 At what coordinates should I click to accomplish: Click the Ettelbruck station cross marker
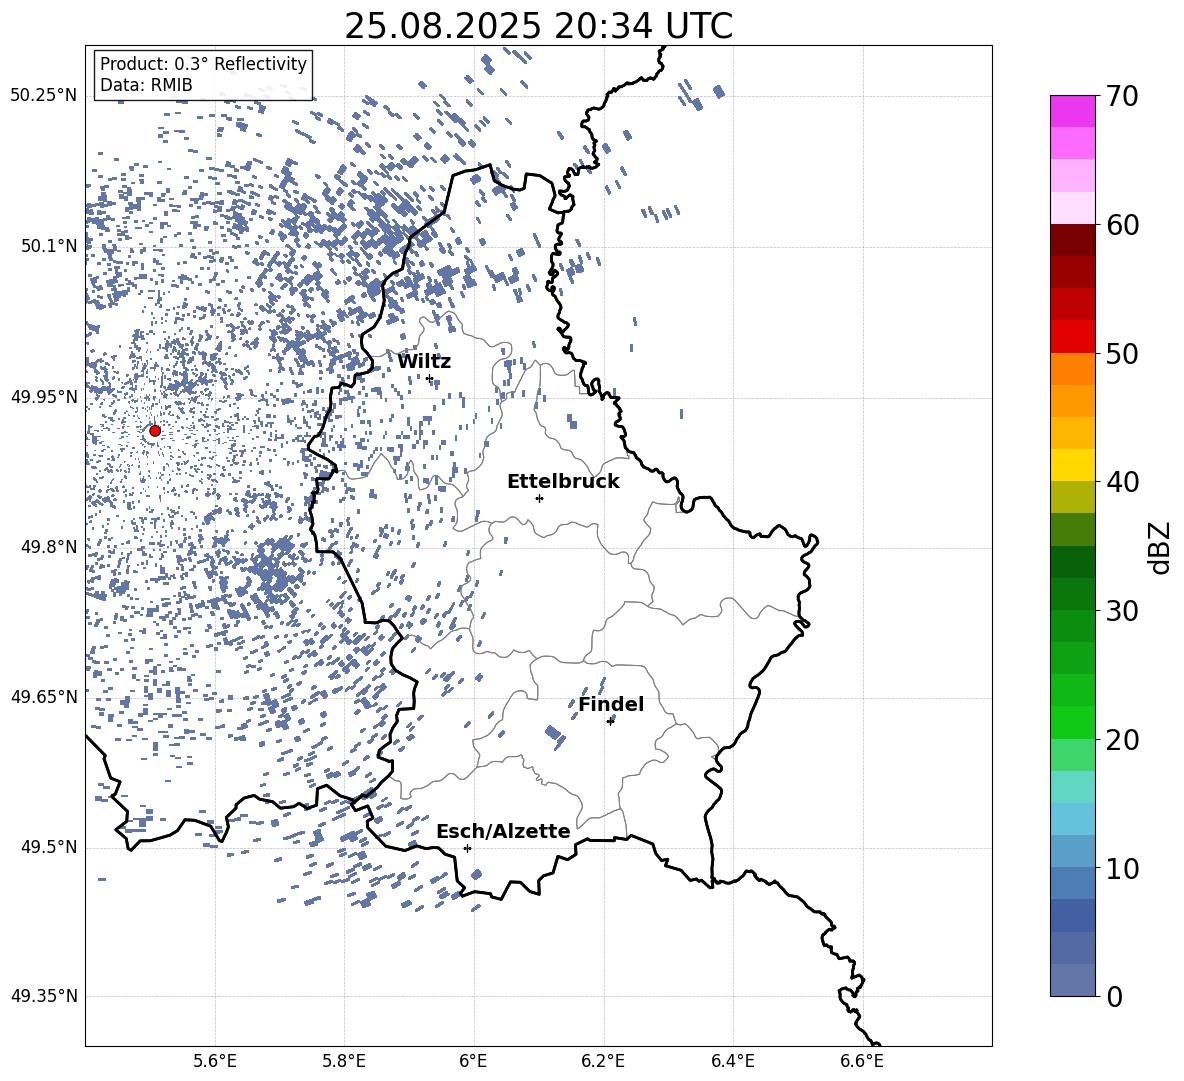(x=539, y=498)
